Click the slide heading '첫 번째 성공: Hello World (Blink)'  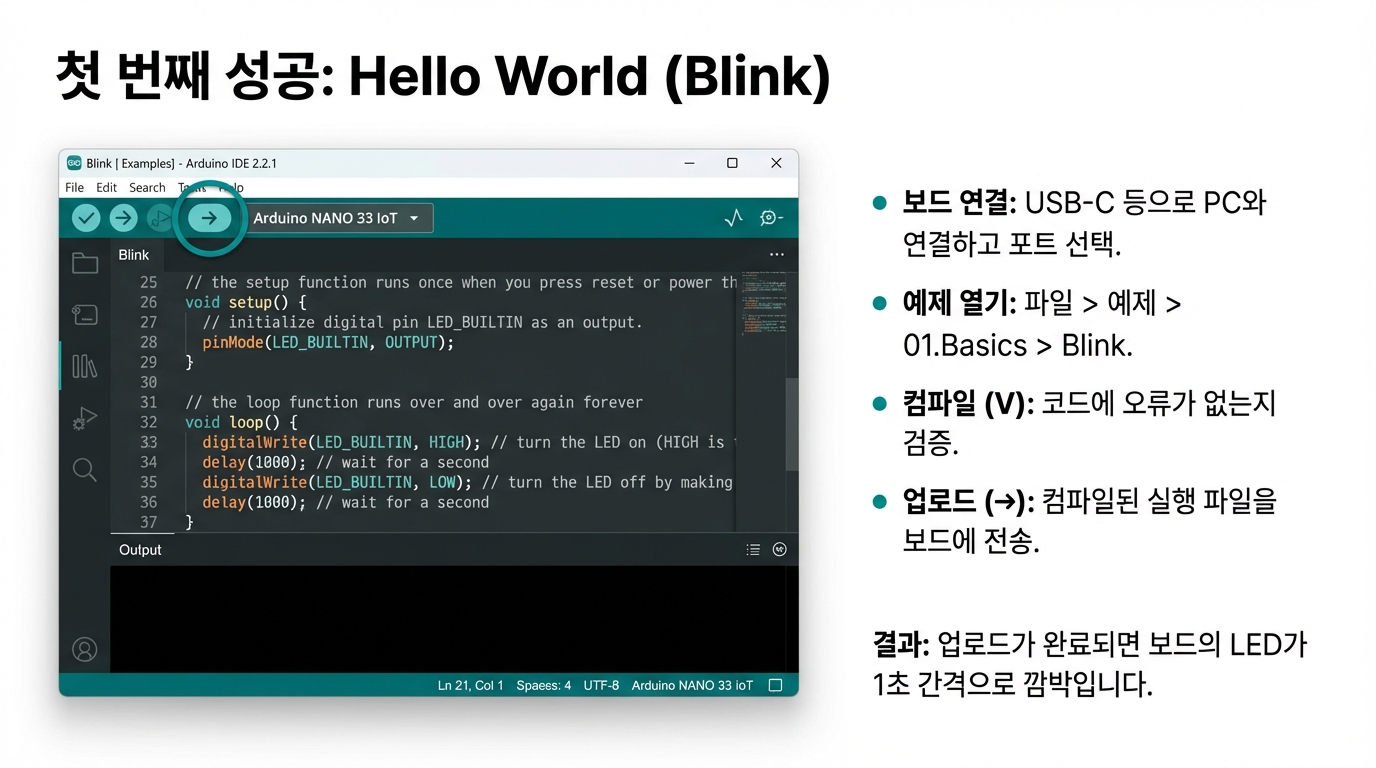click(x=442, y=77)
